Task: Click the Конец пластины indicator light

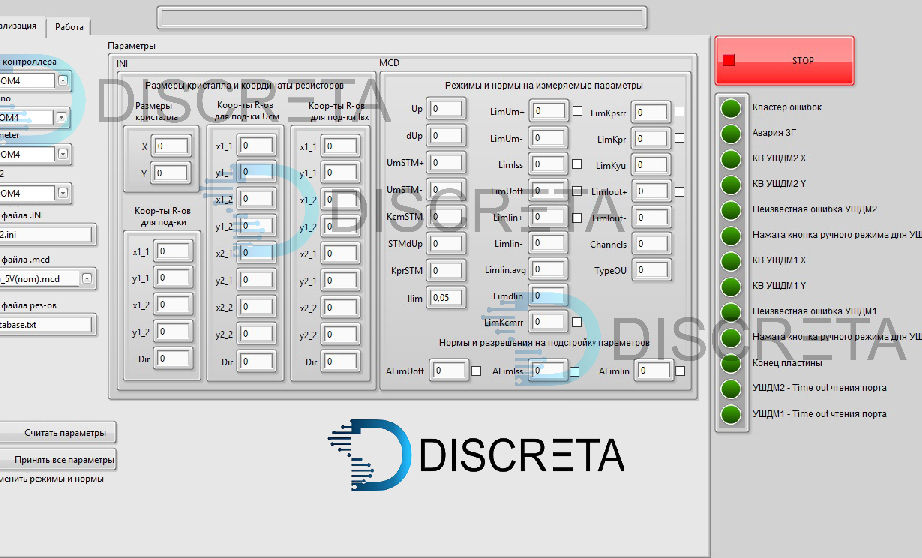Action: click(731, 363)
